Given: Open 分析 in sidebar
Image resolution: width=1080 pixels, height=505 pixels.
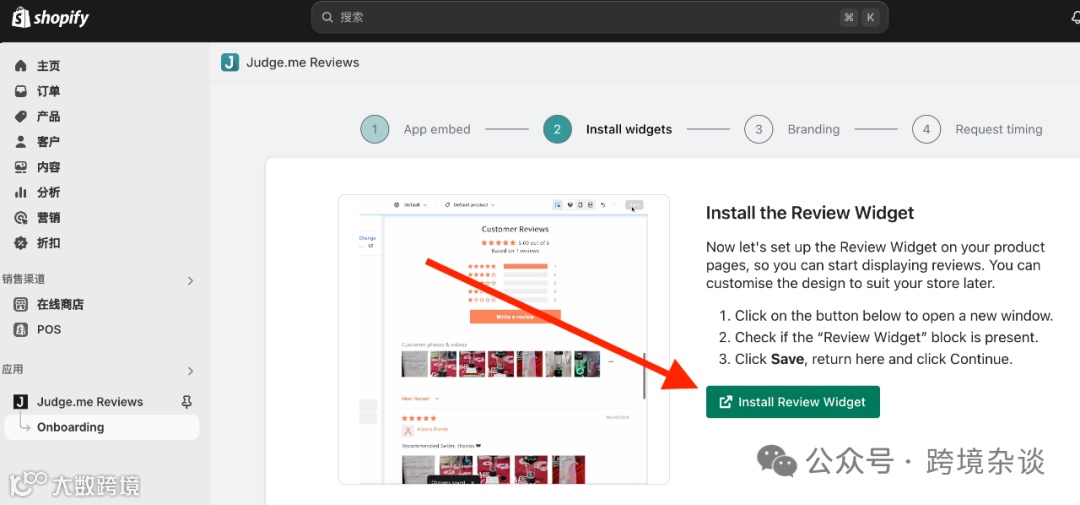Looking at the screenshot, I should click(48, 192).
